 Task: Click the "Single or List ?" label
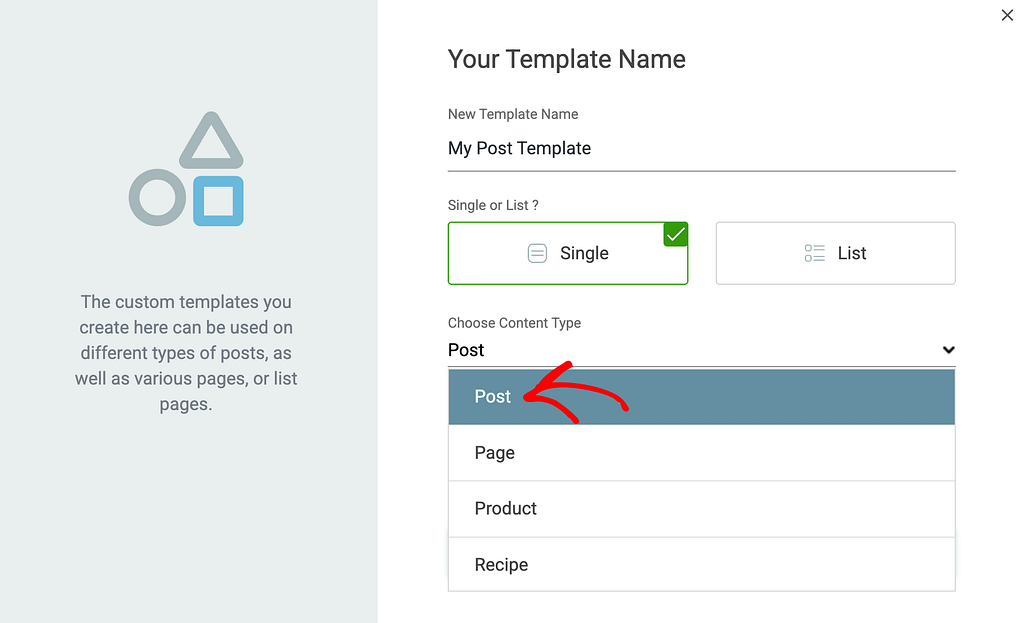point(493,205)
